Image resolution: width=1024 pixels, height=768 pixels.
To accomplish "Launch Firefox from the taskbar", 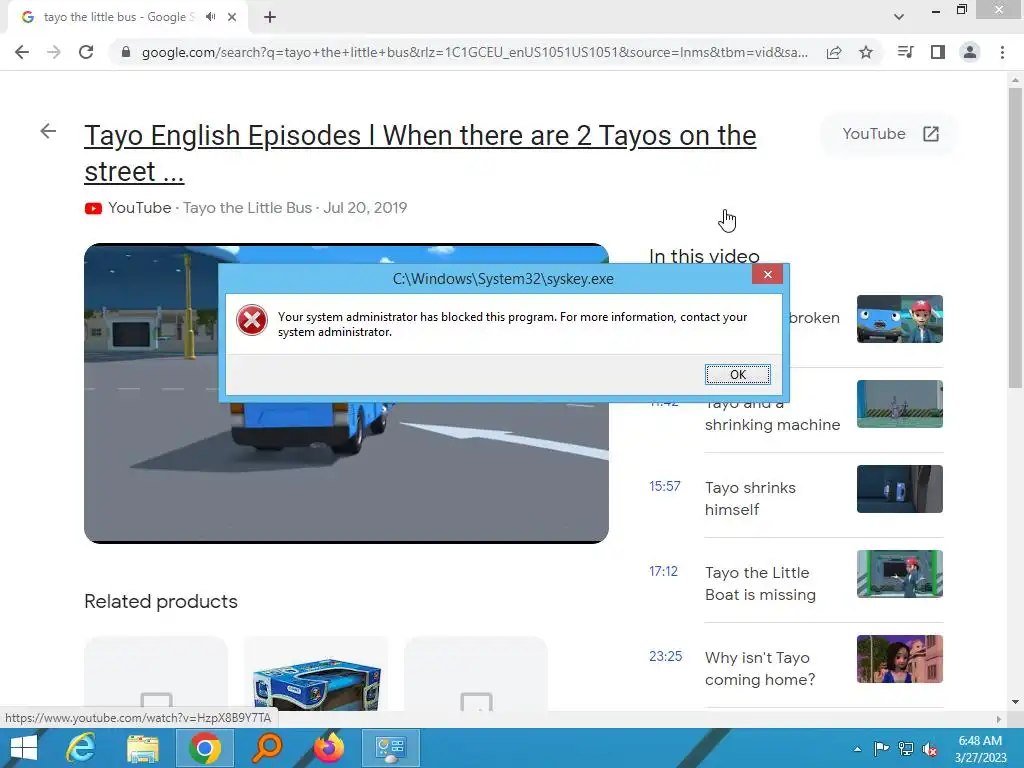I will pyautogui.click(x=329, y=748).
